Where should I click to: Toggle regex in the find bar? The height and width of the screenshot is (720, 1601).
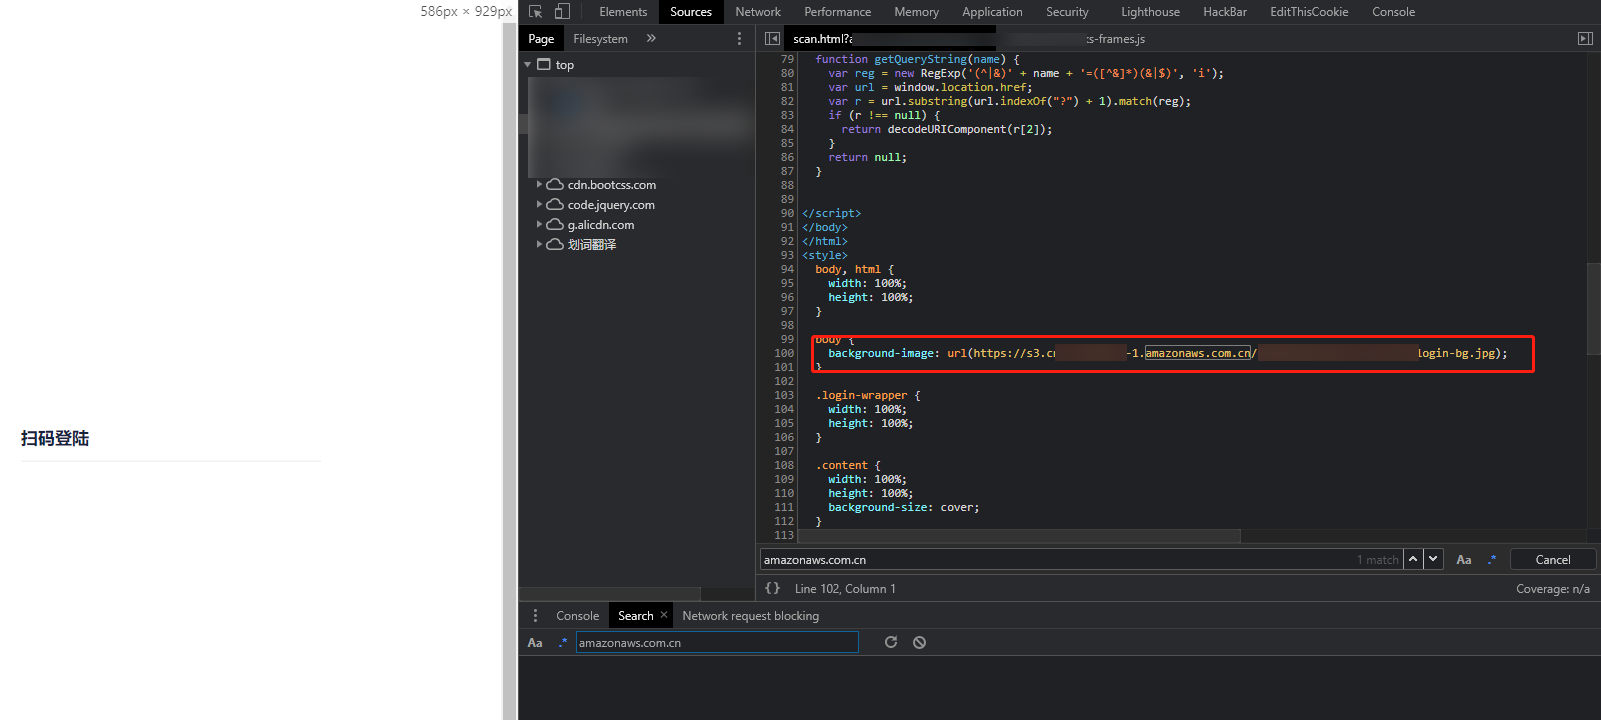point(1492,560)
